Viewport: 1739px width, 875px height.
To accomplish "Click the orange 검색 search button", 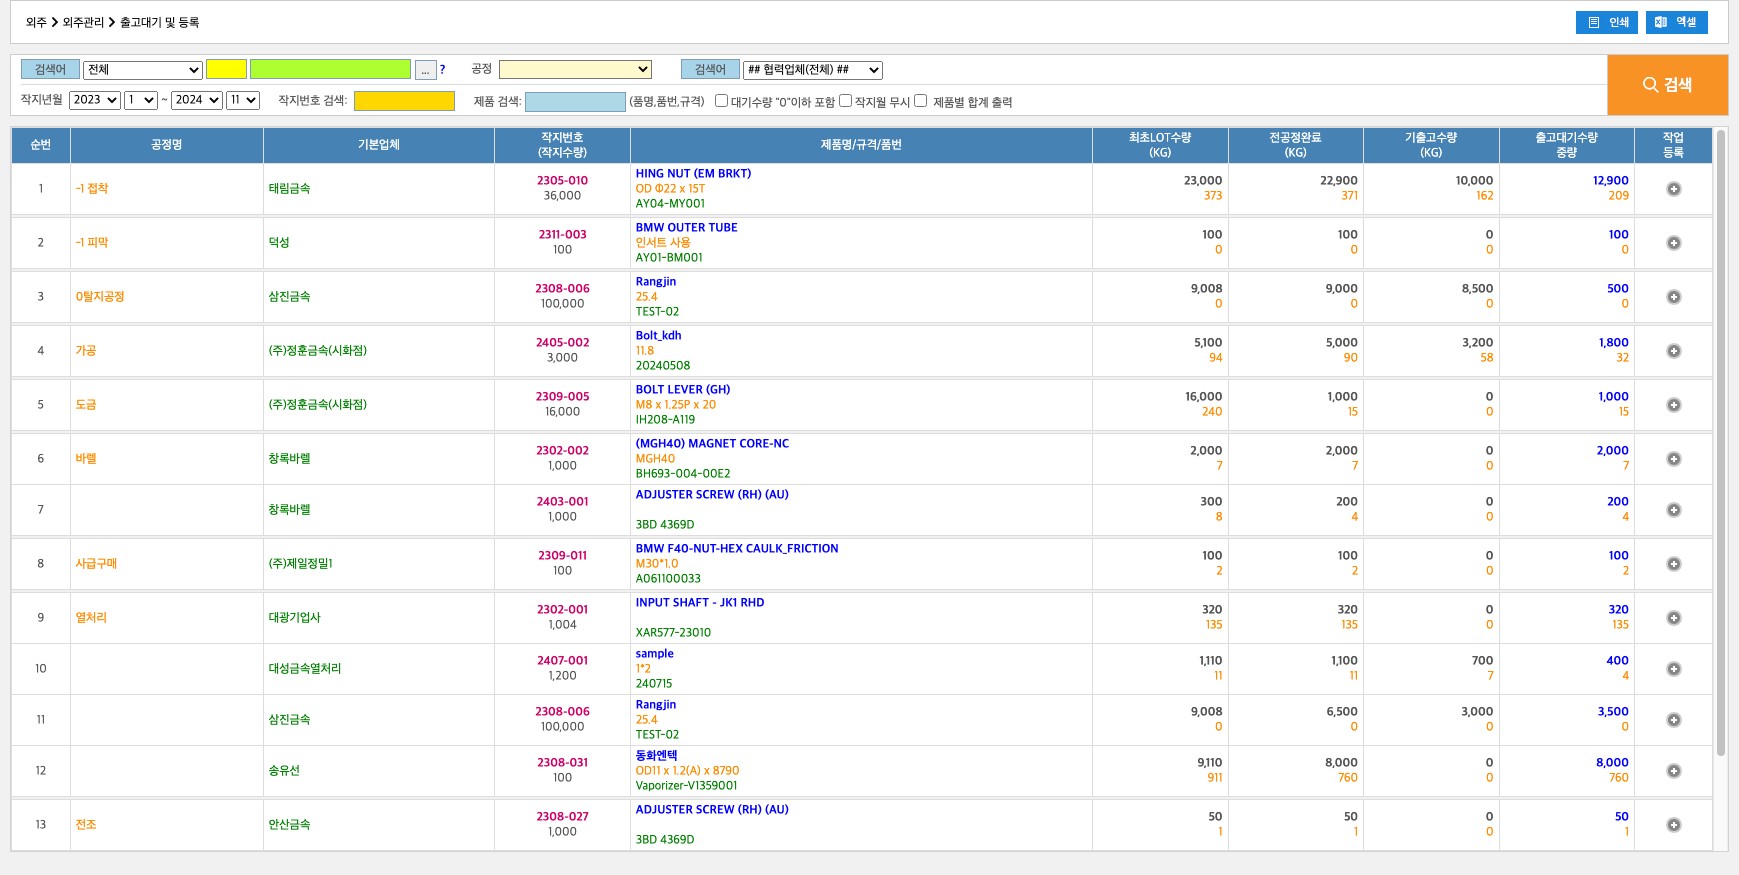I will (x=1667, y=85).
